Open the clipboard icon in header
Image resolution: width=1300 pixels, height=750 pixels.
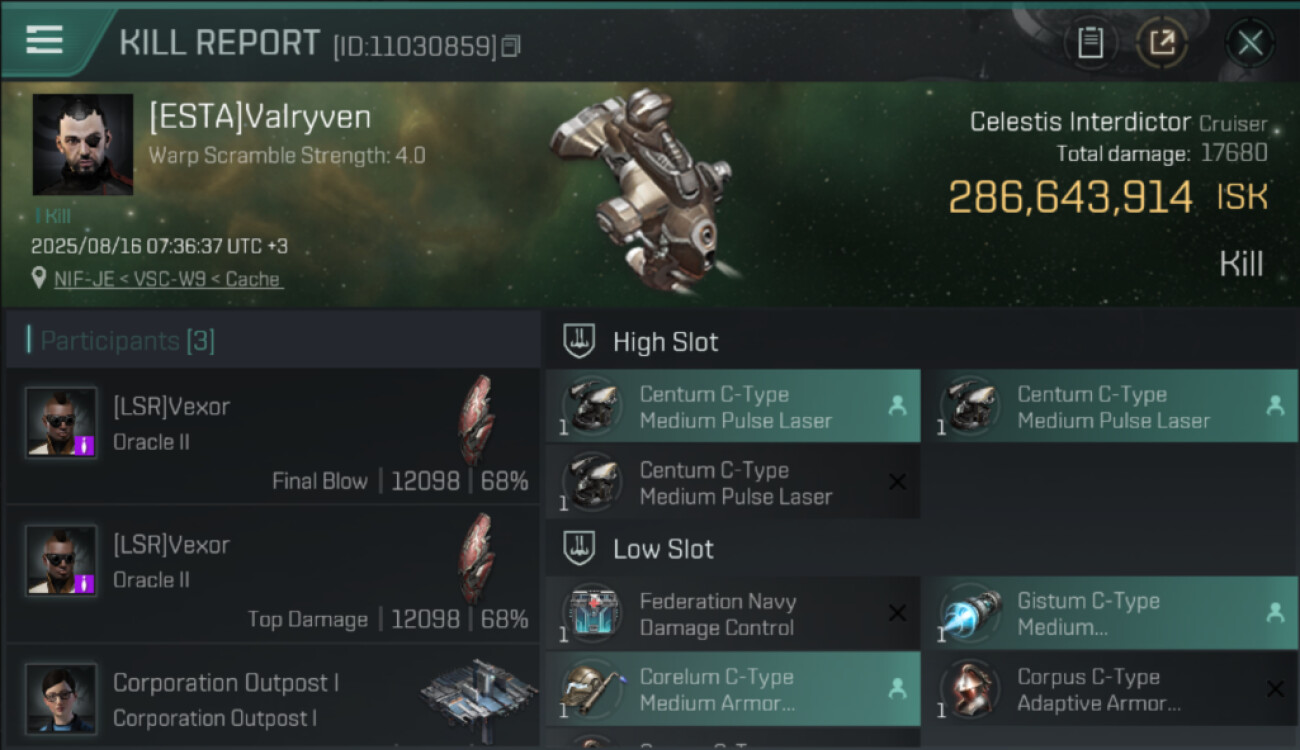click(1090, 43)
